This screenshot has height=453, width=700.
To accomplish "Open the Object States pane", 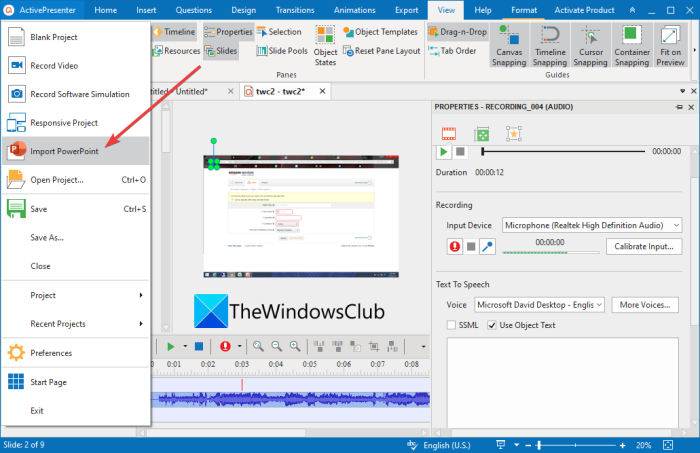I will coord(325,46).
